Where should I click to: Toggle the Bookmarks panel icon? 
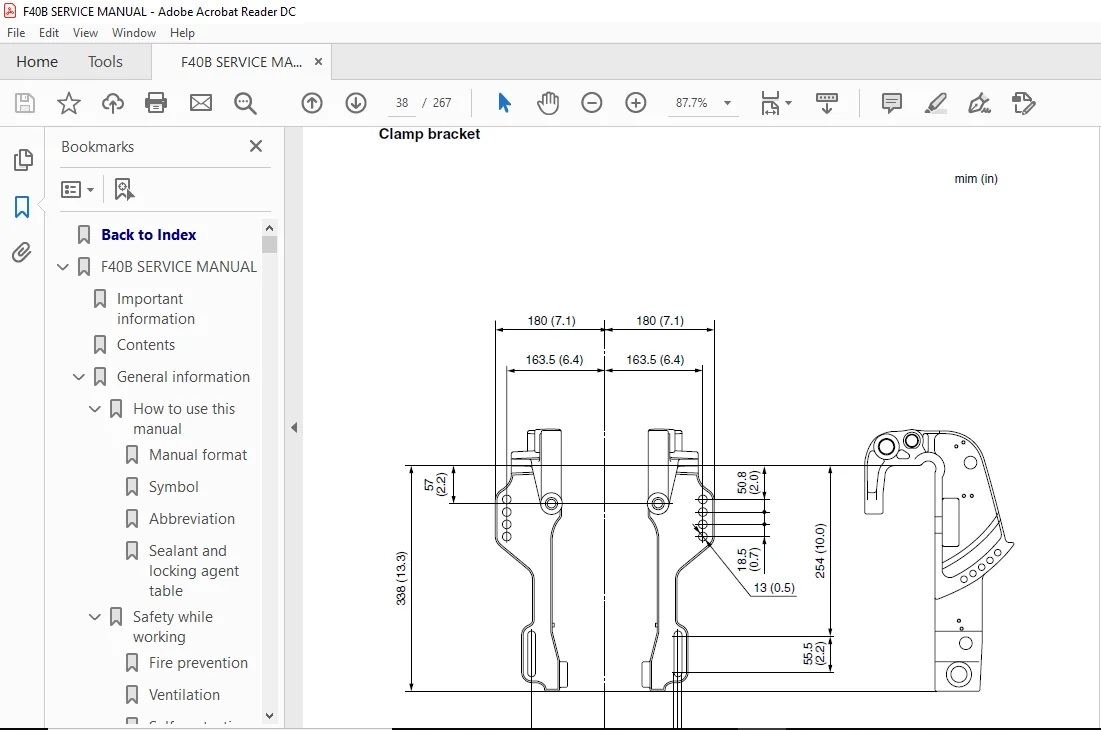[x=22, y=207]
